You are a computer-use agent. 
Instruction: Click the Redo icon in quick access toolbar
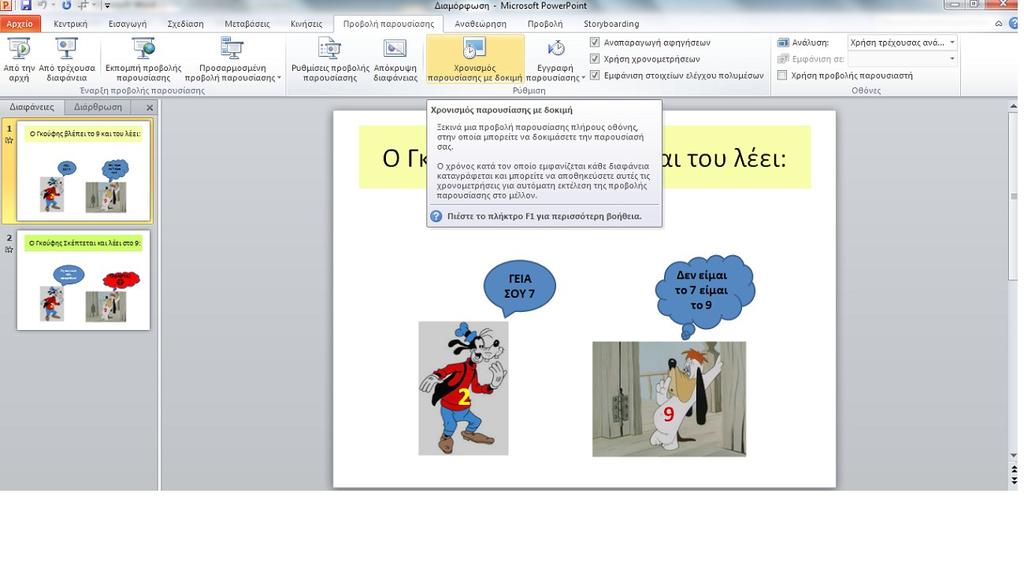click(x=66, y=5)
